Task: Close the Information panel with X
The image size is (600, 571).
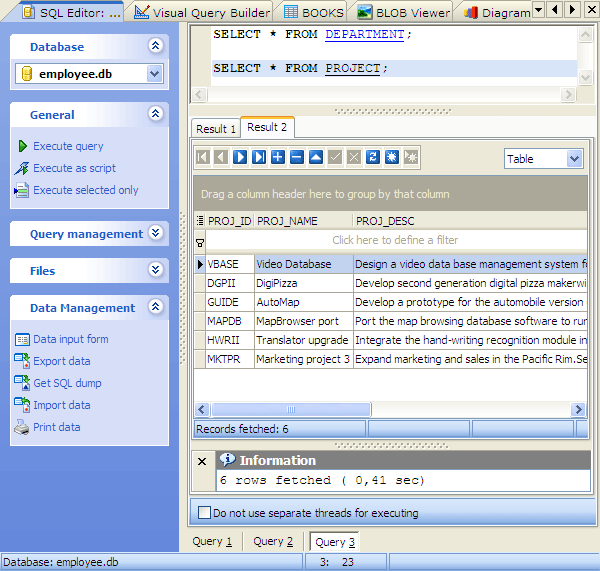Action: [x=202, y=462]
